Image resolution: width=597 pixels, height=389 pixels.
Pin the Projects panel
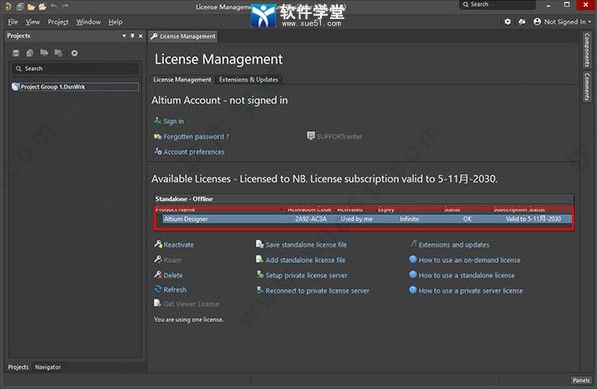tap(132, 36)
